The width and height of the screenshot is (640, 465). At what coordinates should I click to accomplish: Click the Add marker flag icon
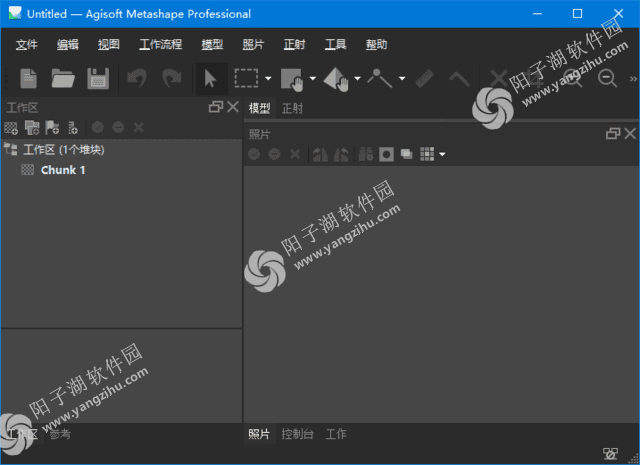coord(52,128)
